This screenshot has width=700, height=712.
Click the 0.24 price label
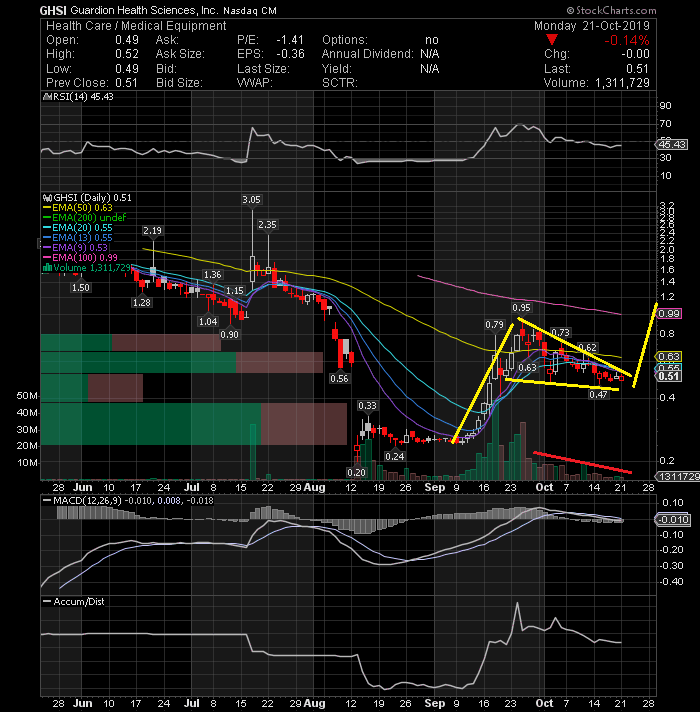394,456
